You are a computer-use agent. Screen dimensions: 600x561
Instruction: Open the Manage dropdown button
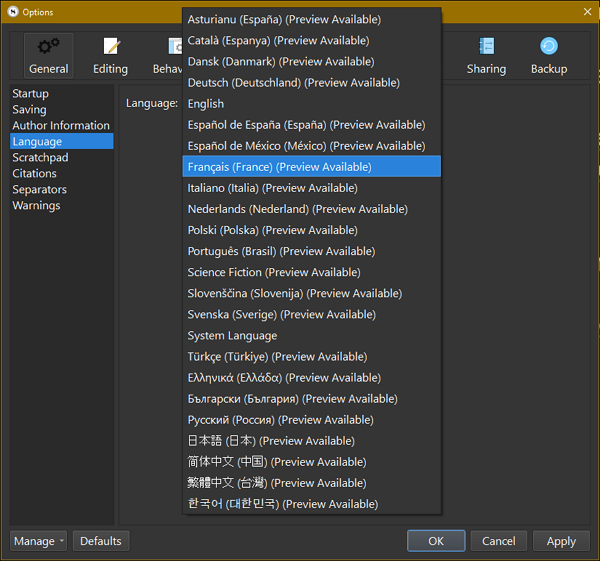38,541
